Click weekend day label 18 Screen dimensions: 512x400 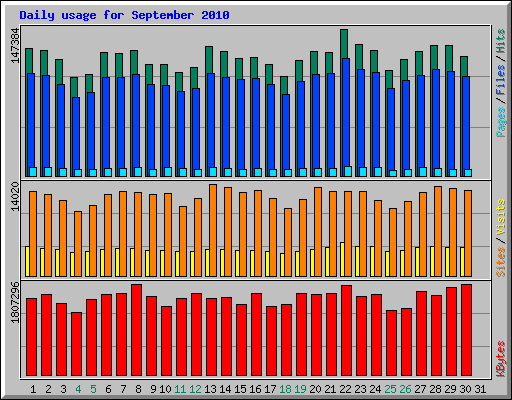click(285, 389)
